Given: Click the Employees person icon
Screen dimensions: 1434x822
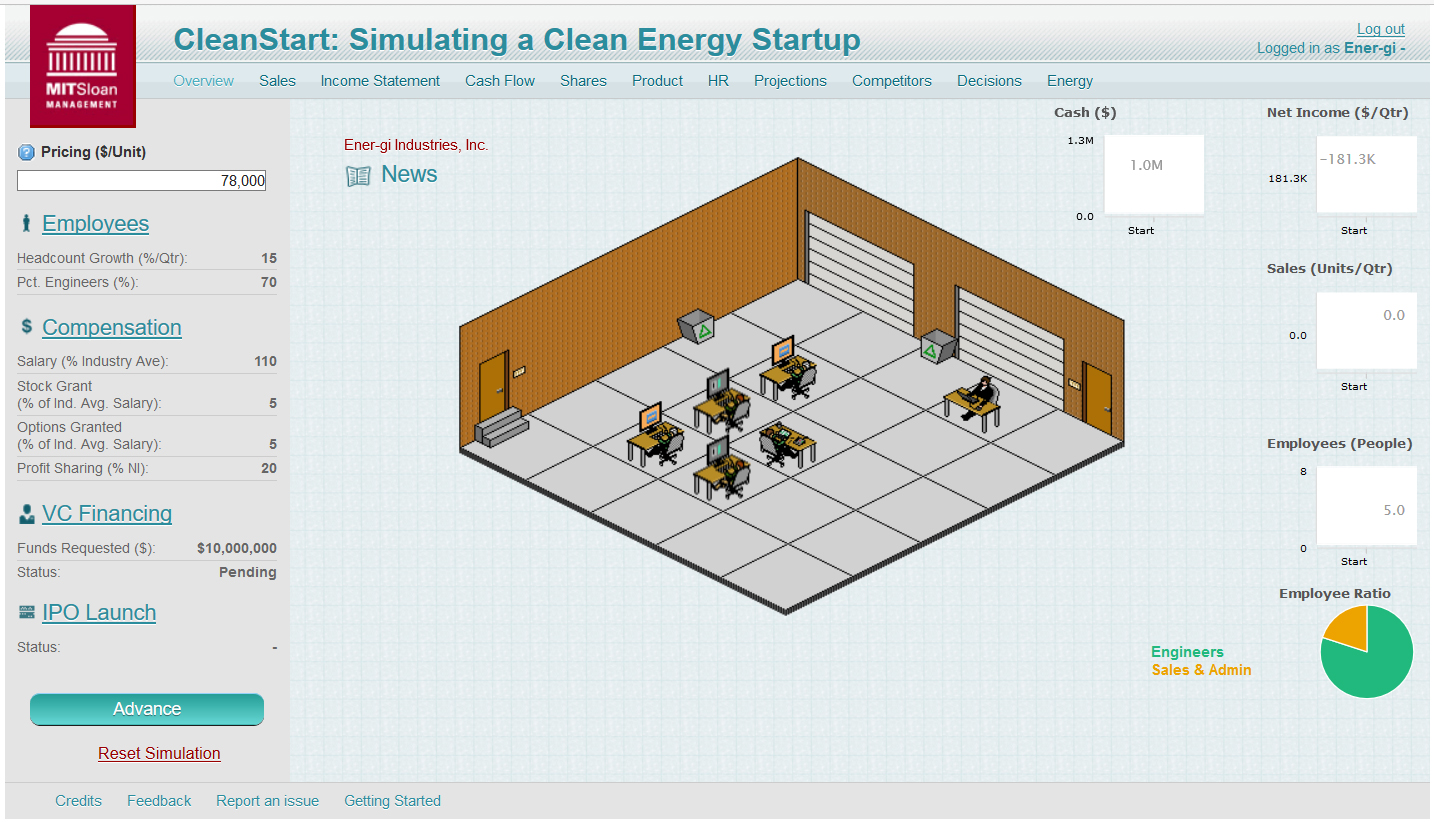Looking at the screenshot, I should [x=26, y=222].
